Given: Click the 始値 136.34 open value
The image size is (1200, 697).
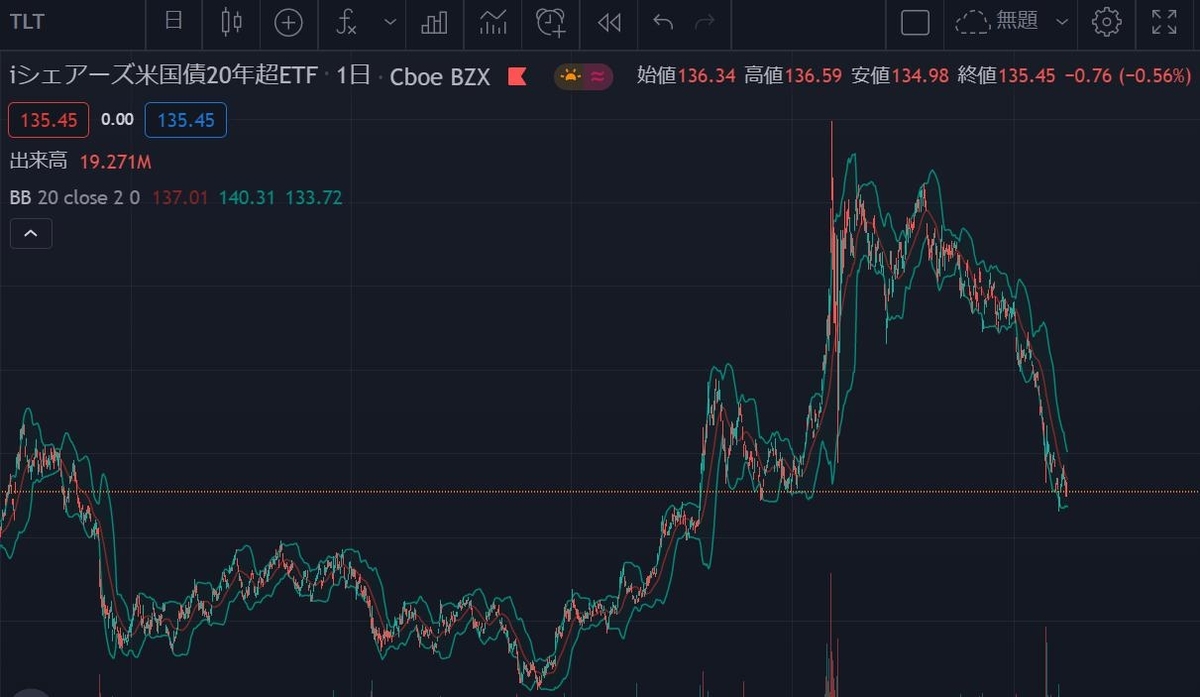Looking at the screenshot, I should (686, 76).
